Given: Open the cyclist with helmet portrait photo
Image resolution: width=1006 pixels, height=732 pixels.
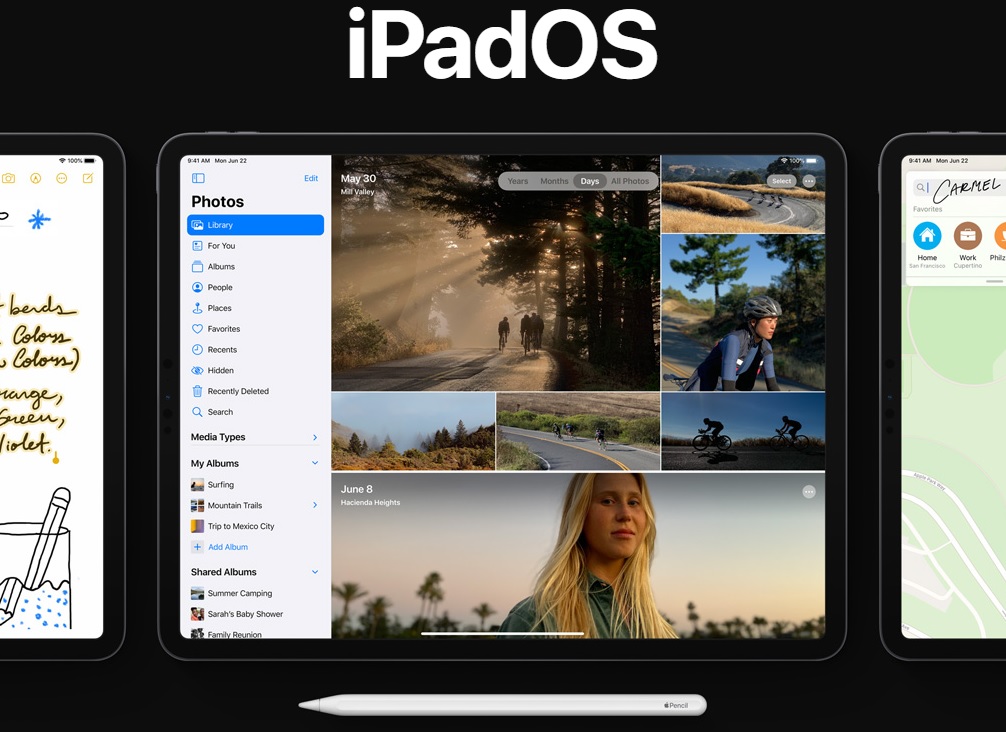Looking at the screenshot, I should pos(743,312).
